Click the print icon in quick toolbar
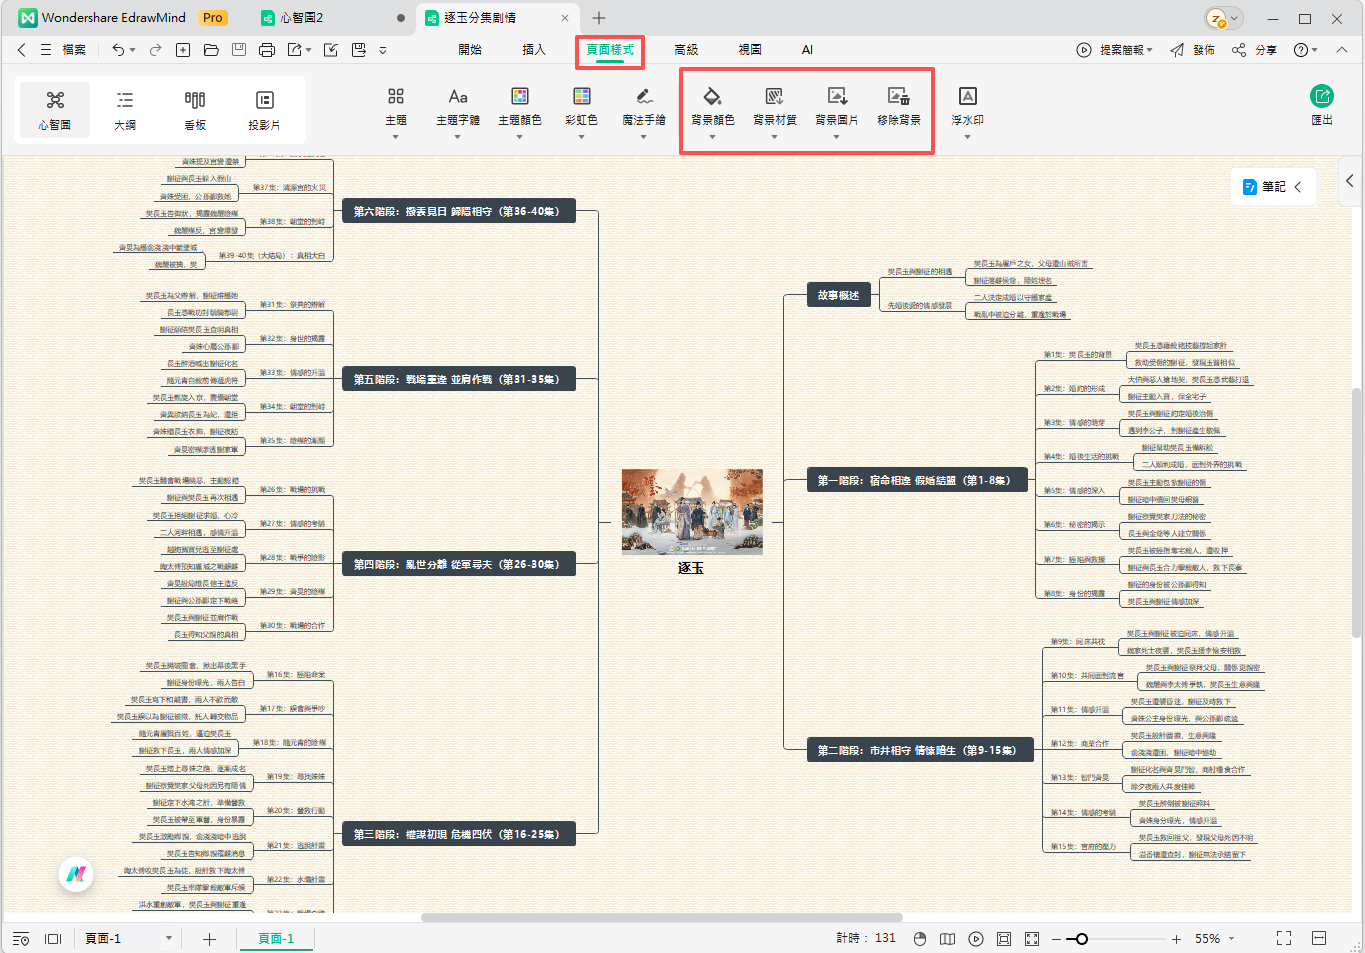The image size is (1365, 953). [x=266, y=49]
